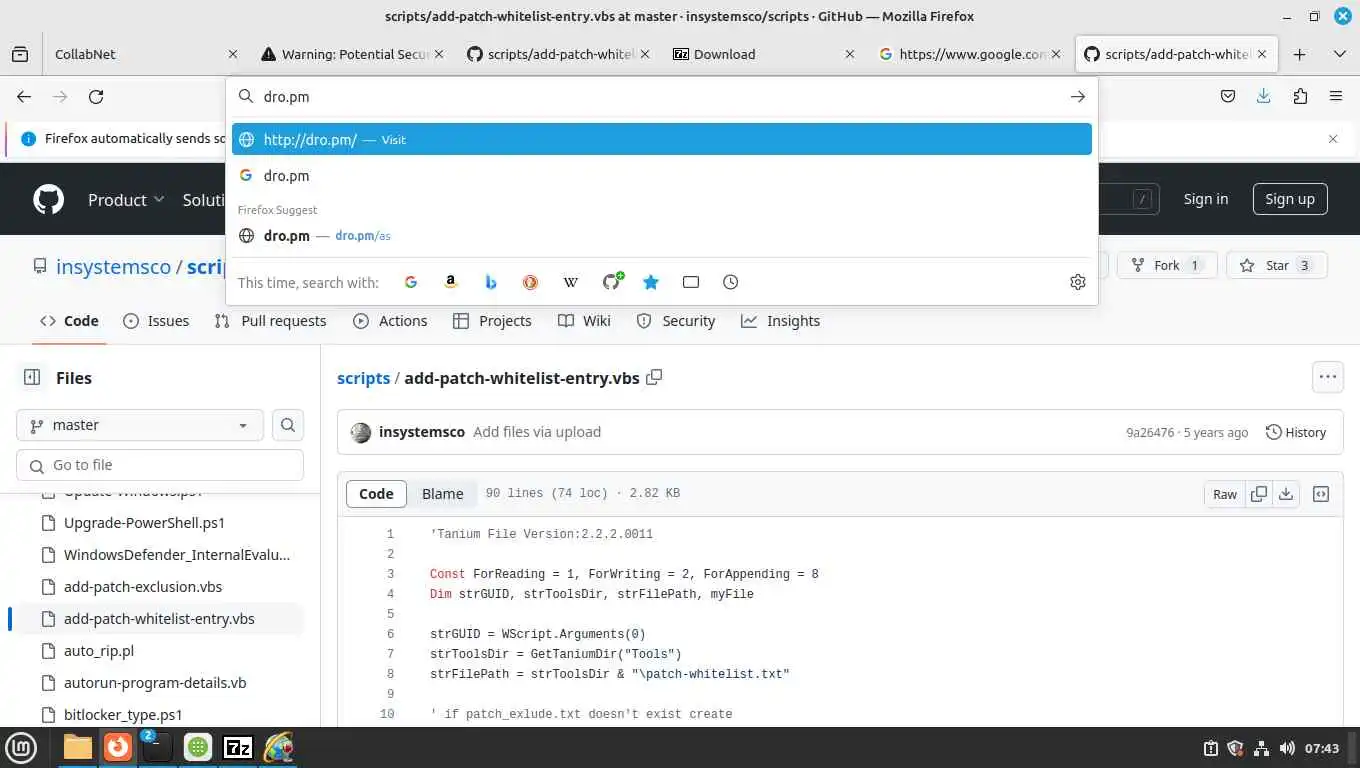Screen dimensions: 1360x768
Task: Open the Projects repository tab
Action: [x=492, y=321]
